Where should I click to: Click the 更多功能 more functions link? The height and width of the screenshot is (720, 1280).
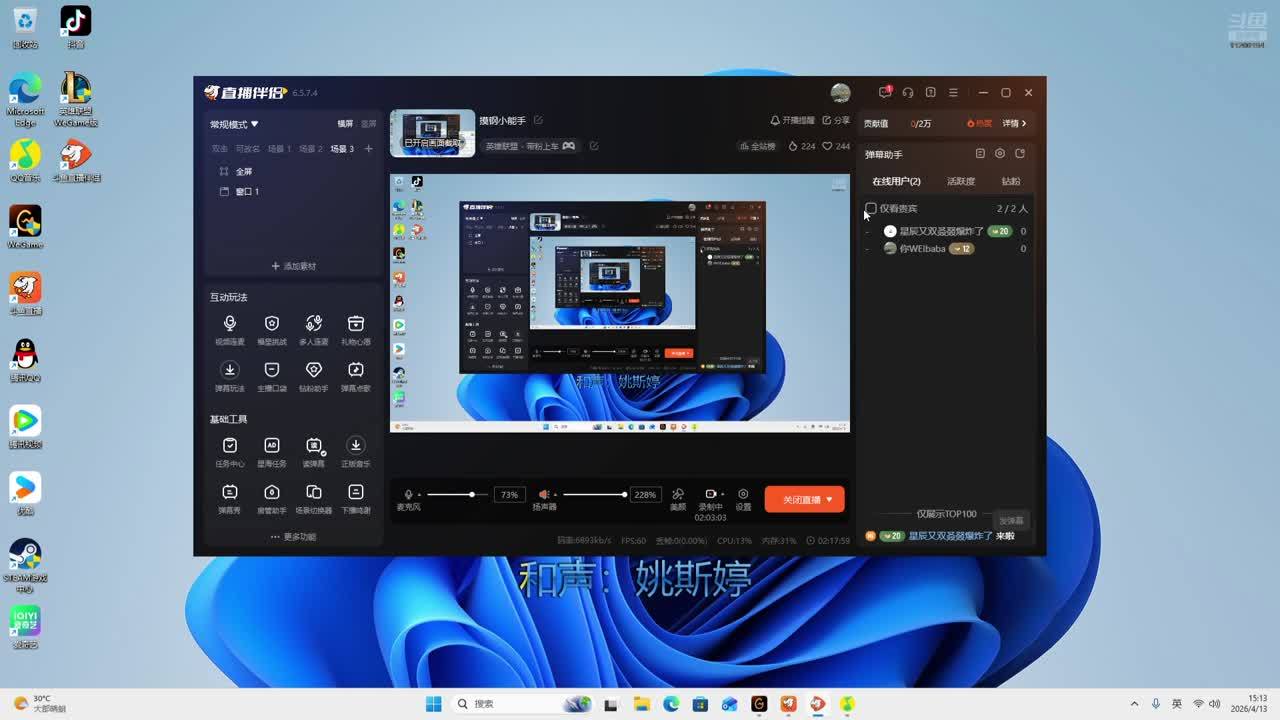click(x=293, y=537)
